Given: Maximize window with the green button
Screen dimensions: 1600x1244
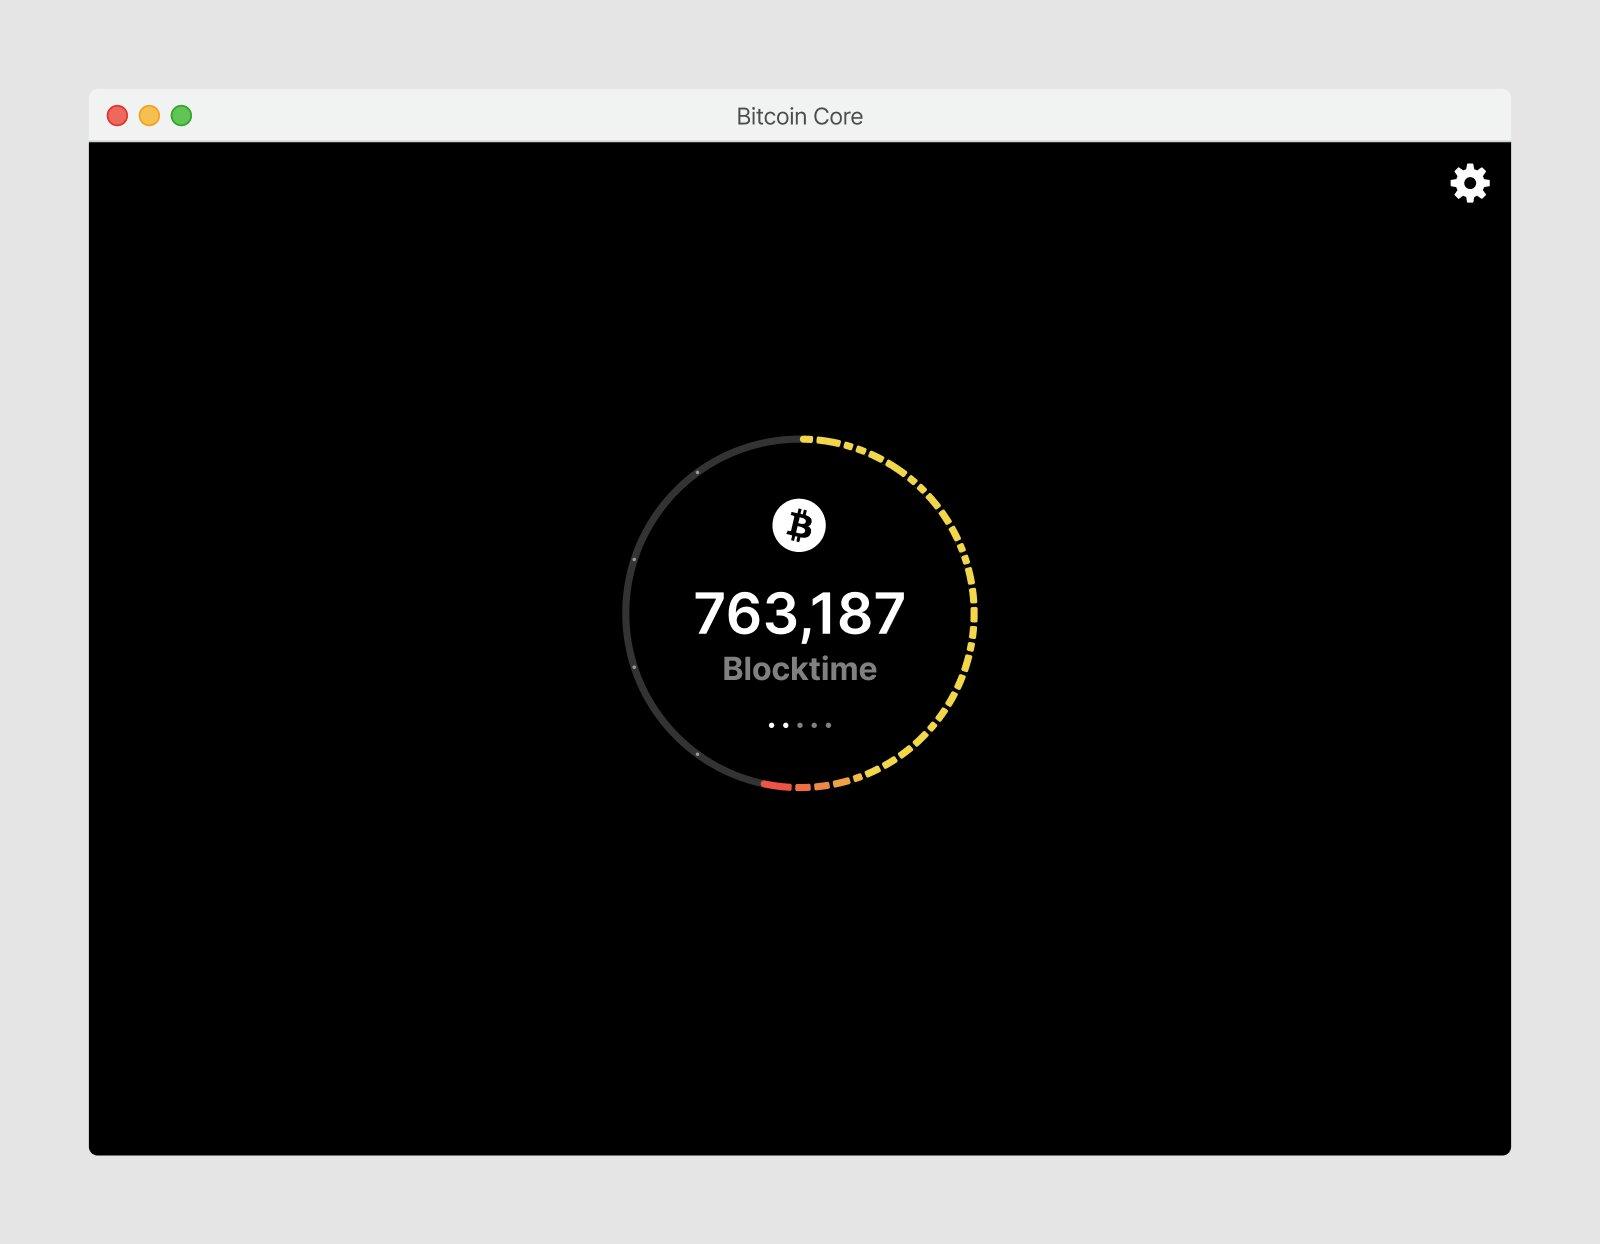Looking at the screenshot, I should [x=181, y=116].
